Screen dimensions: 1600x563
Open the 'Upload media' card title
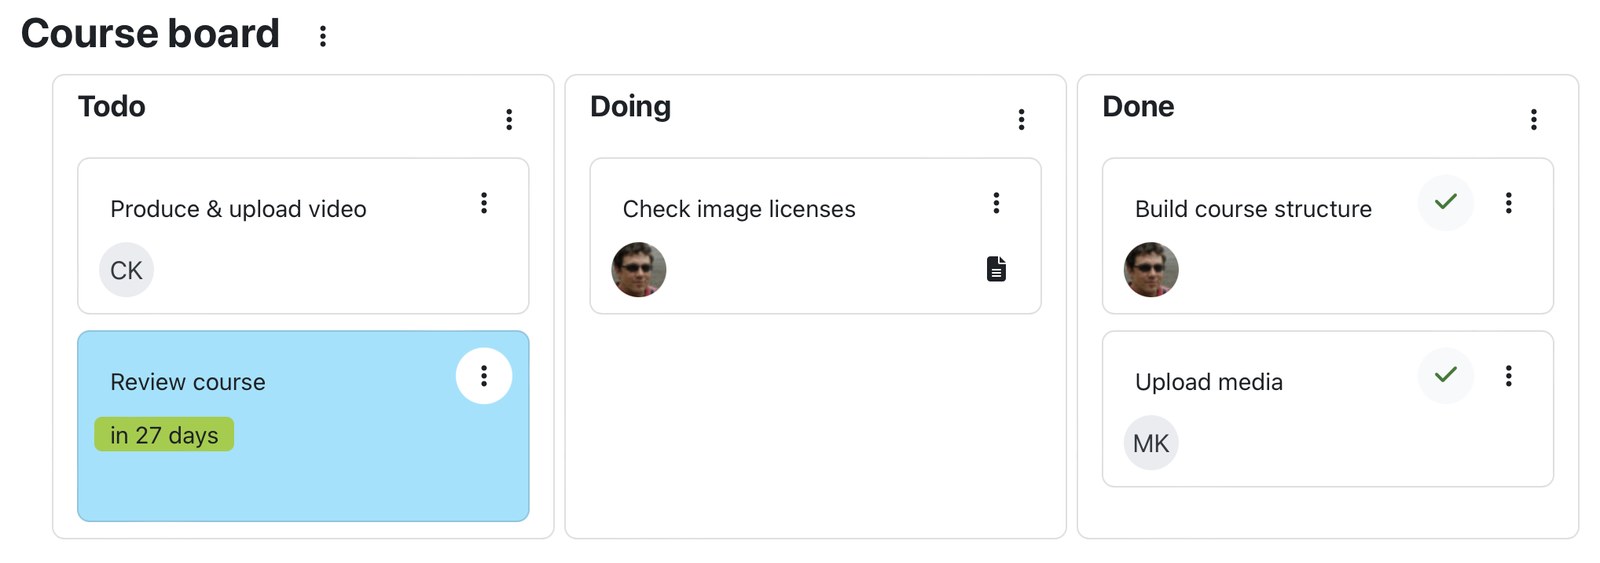[x=1209, y=382]
